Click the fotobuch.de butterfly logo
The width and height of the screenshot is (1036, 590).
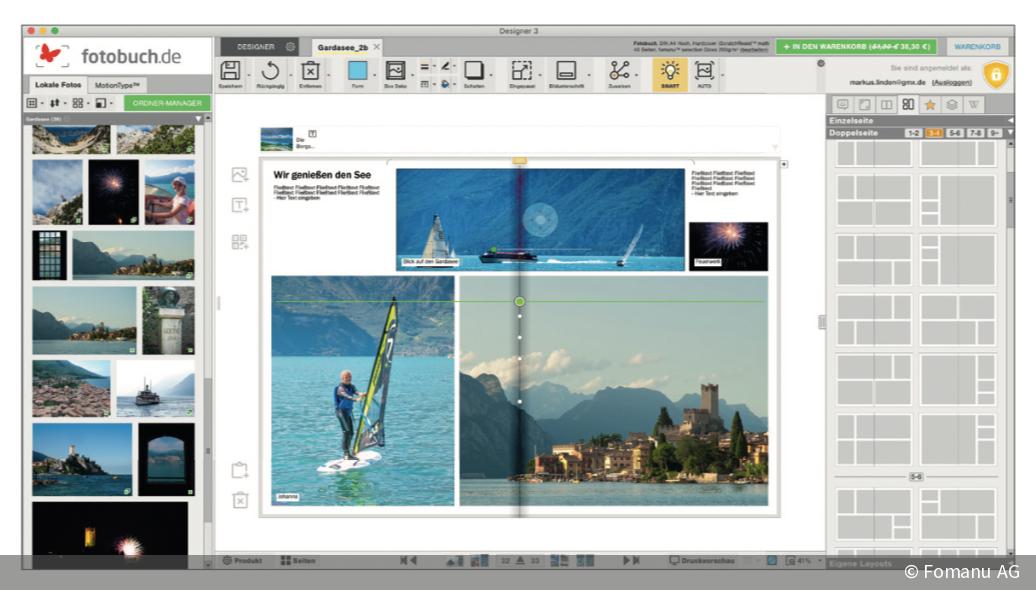click(52, 55)
